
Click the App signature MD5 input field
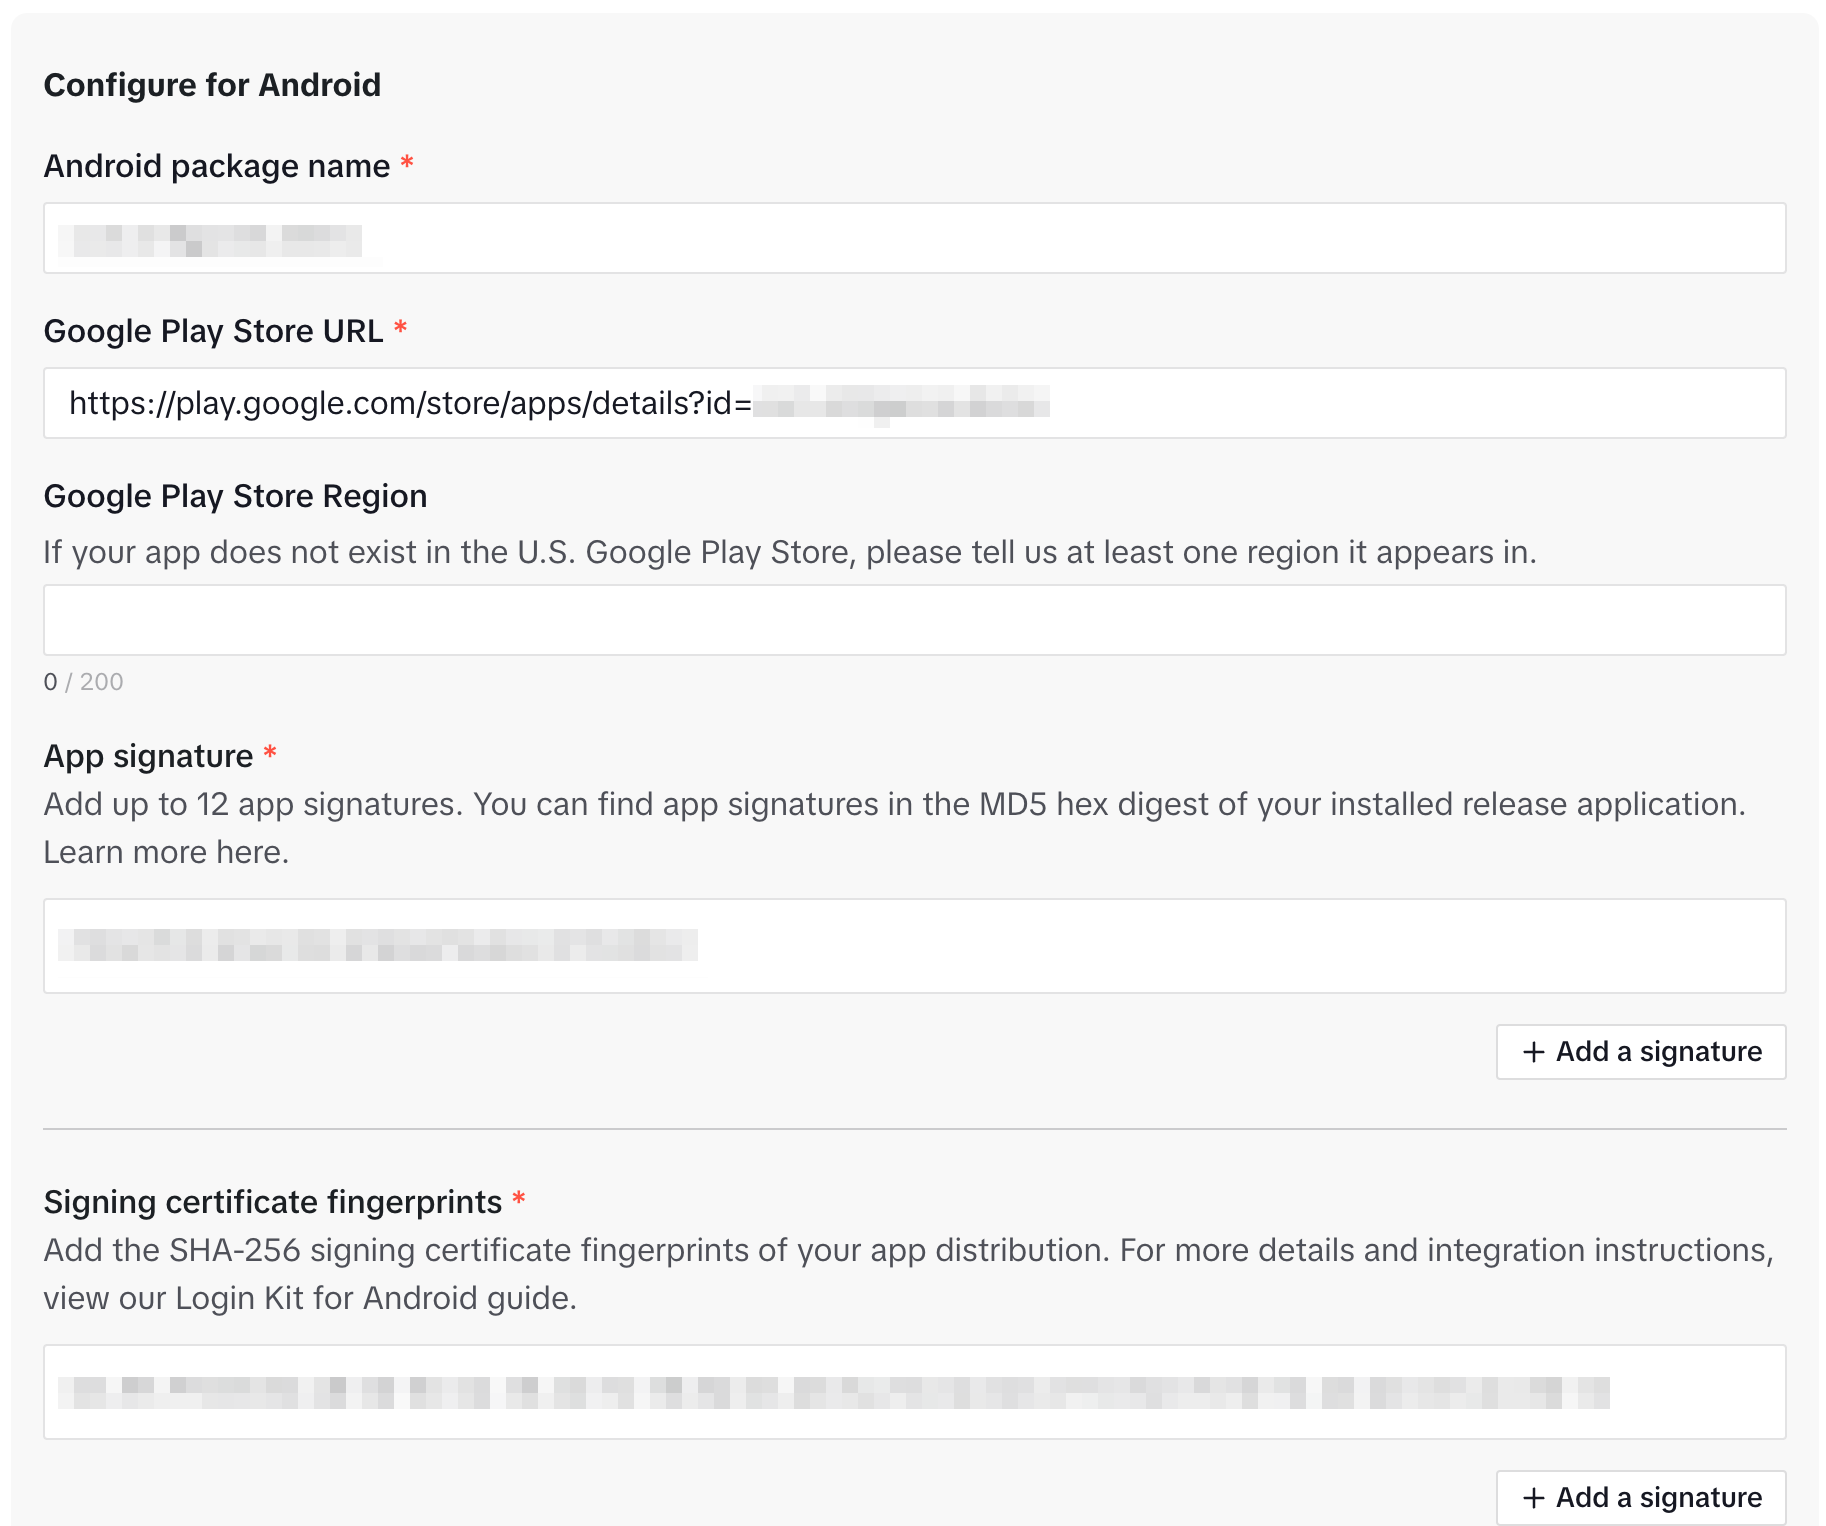pyautogui.click(x=1200, y=946)
